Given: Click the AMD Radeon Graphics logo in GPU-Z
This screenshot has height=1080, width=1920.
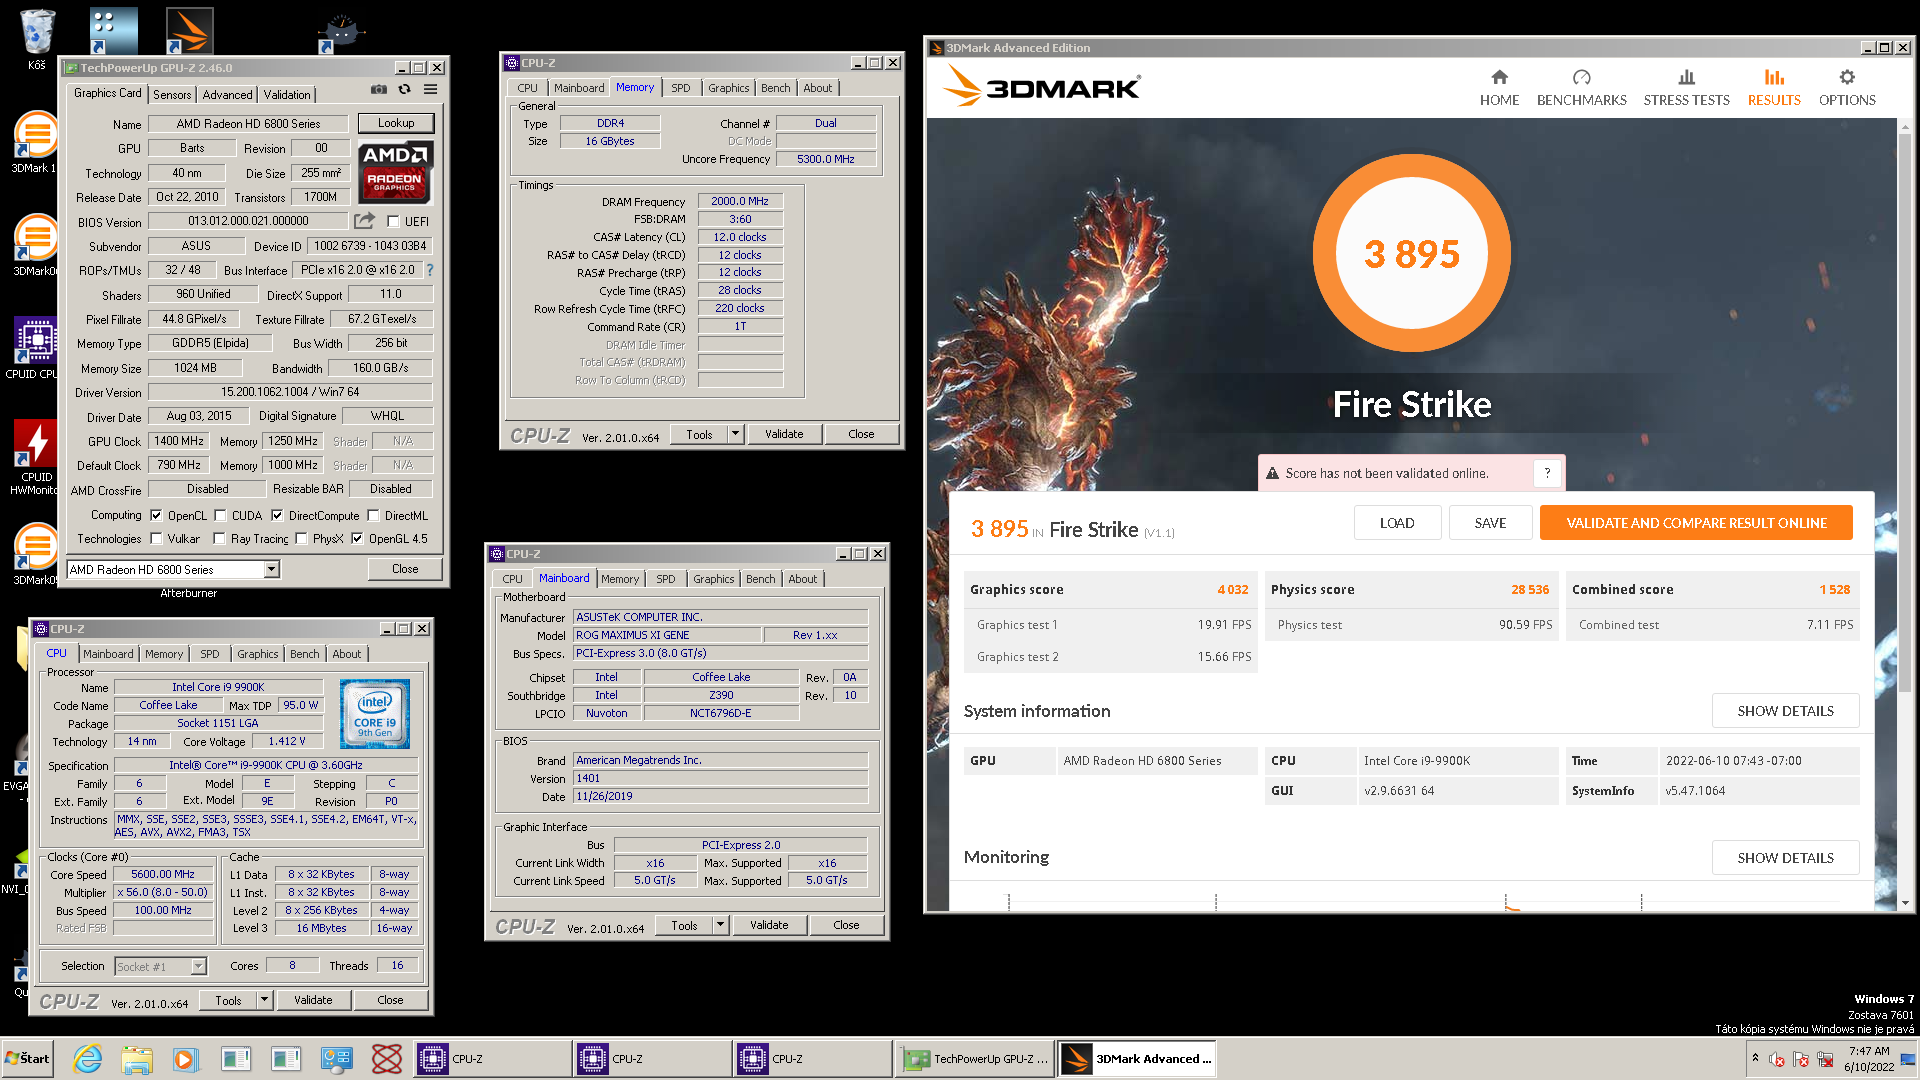Looking at the screenshot, I should tap(396, 171).
